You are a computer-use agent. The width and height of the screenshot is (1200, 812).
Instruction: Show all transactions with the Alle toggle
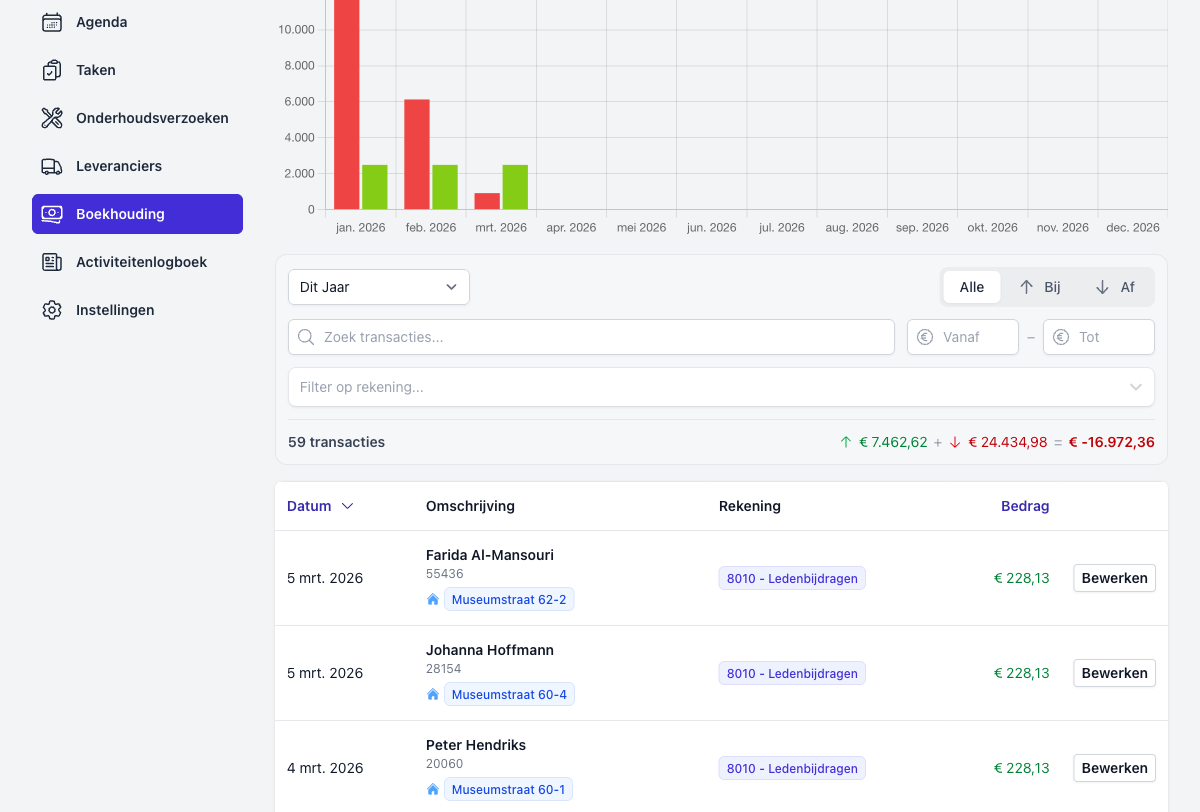tap(971, 287)
